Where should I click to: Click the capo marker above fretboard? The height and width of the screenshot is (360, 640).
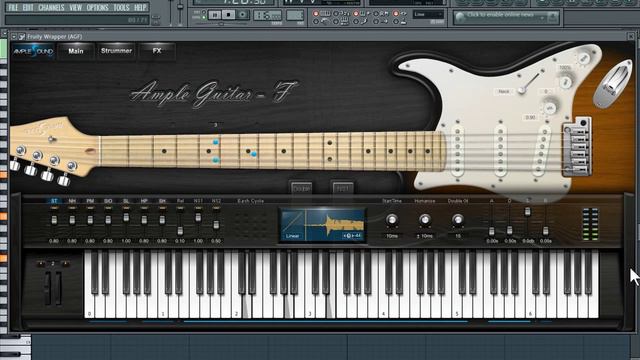click(216, 124)
